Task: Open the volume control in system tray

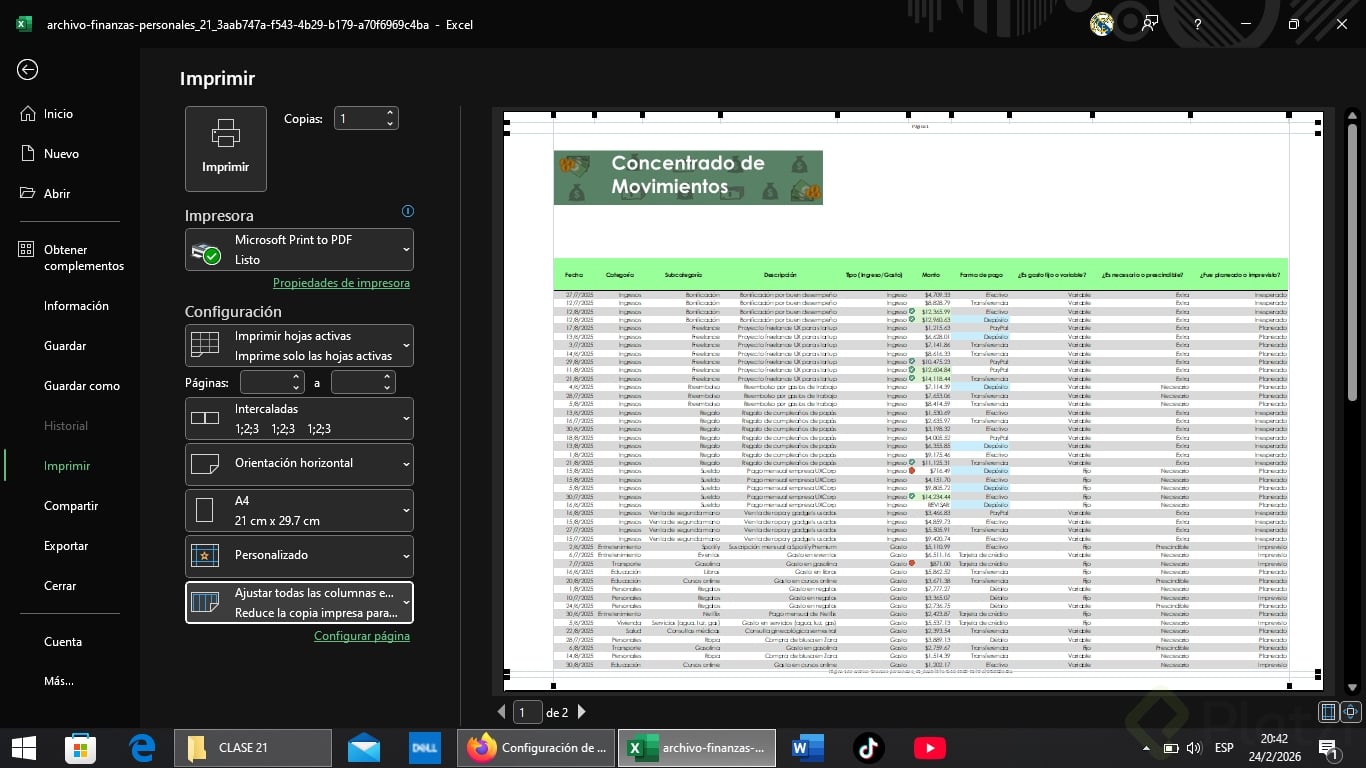Action: [1193, 748]
